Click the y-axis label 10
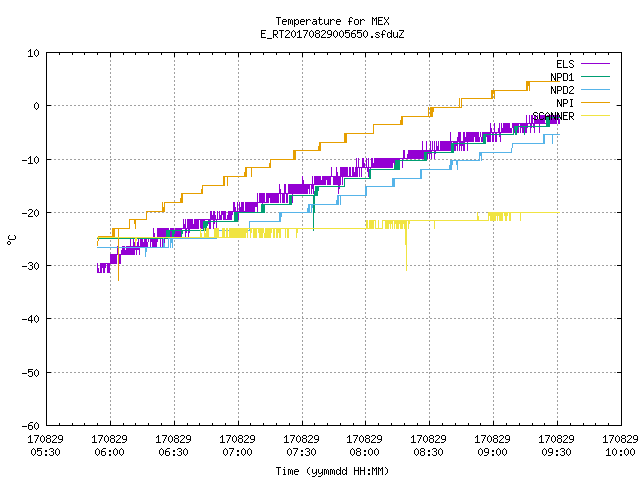640x480 pixels. click(x=33, y=53)
